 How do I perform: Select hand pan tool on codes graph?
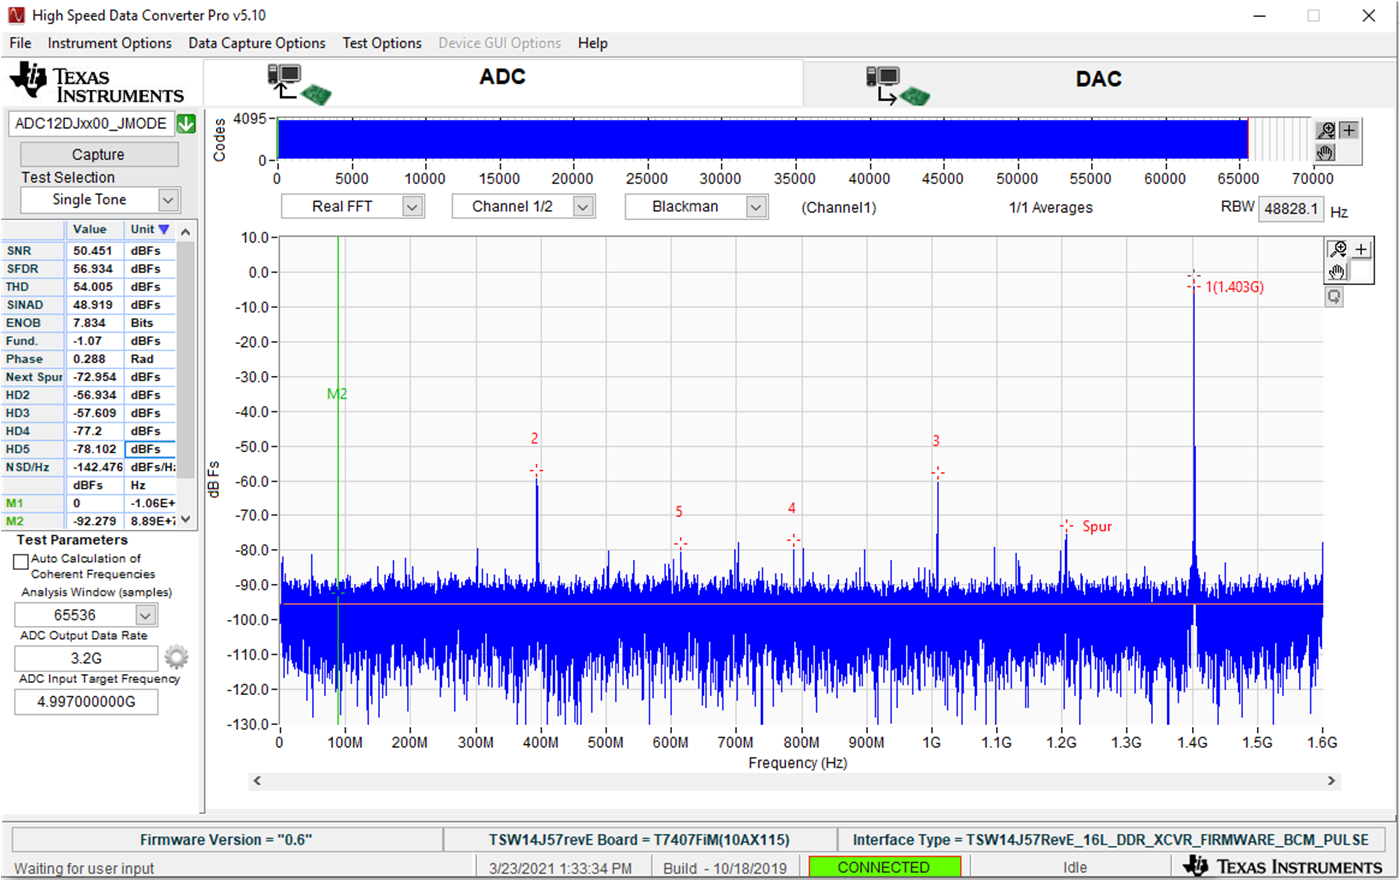click(1326, 152)
